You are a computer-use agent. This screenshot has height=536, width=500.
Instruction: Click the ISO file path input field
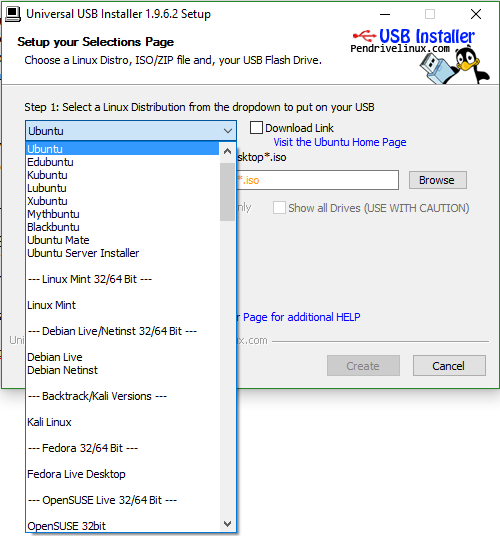click(x=317, y=180)
